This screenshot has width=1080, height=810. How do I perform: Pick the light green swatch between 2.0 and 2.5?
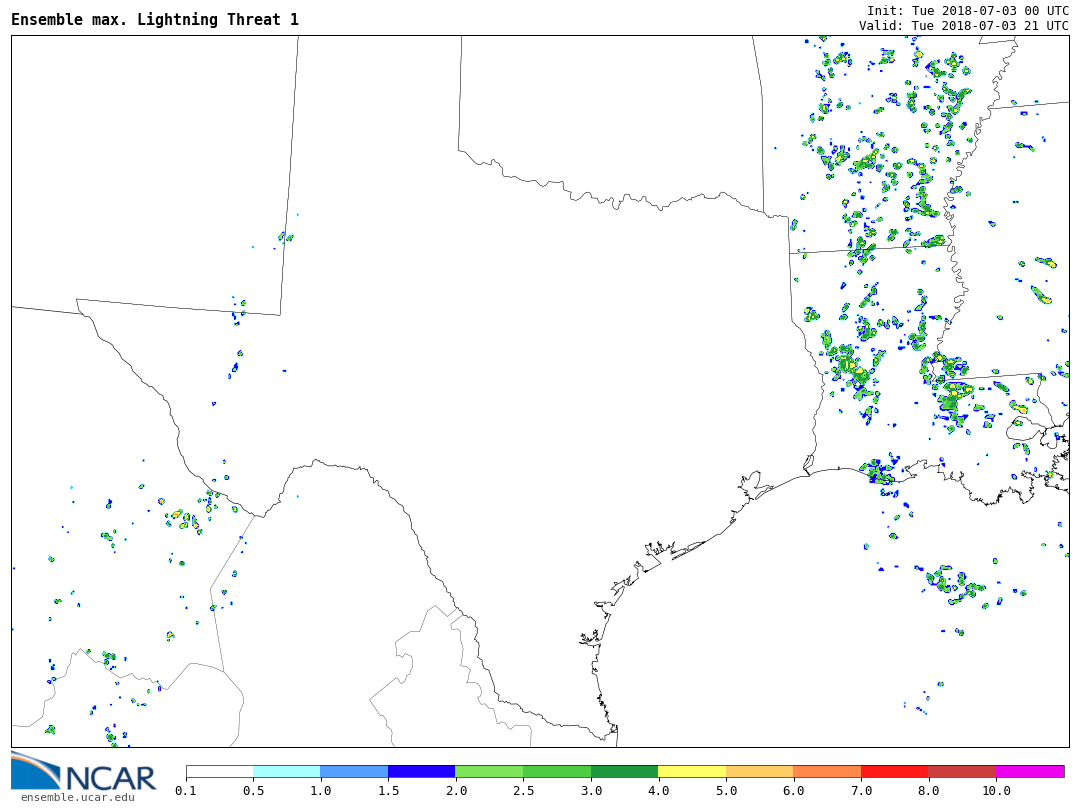click(x=489, y=772)
